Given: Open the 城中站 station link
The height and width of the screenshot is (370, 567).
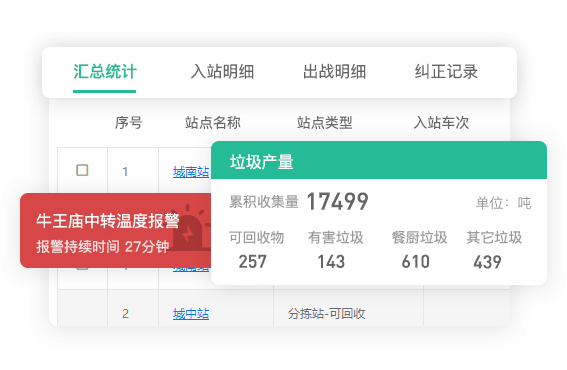Looking at the screenshot, I should (191, 314).
